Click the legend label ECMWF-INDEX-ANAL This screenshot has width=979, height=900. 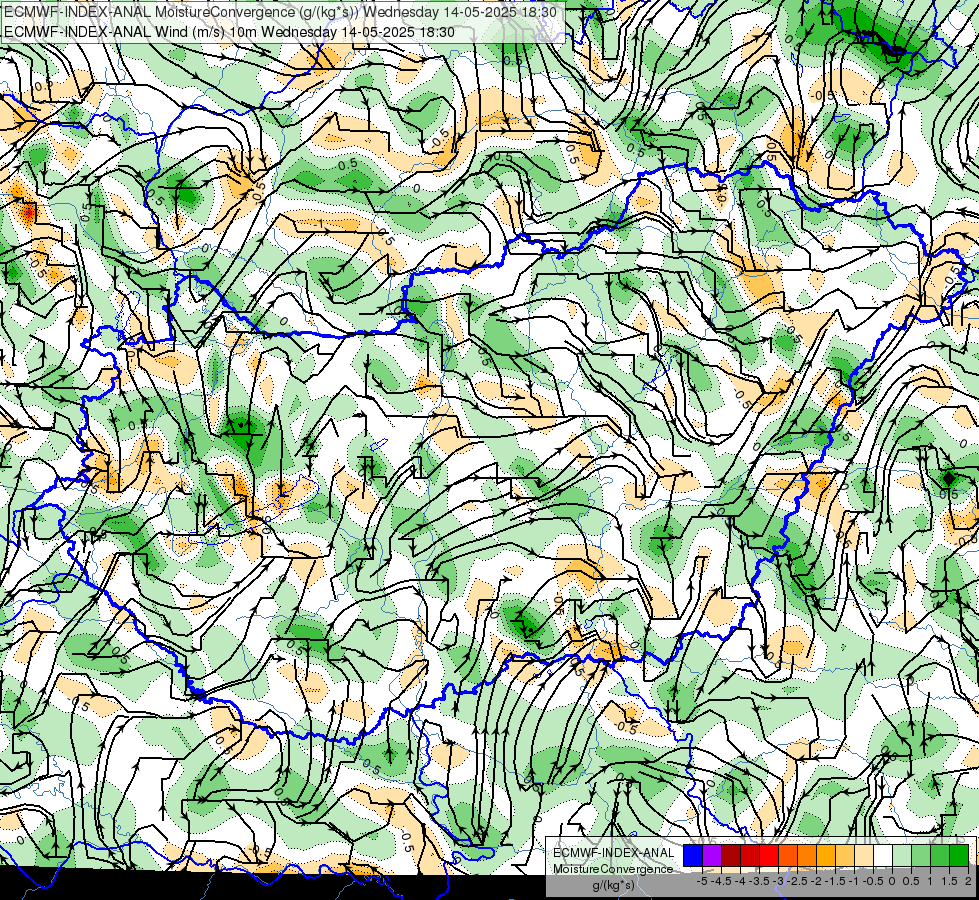coord(613,853)
